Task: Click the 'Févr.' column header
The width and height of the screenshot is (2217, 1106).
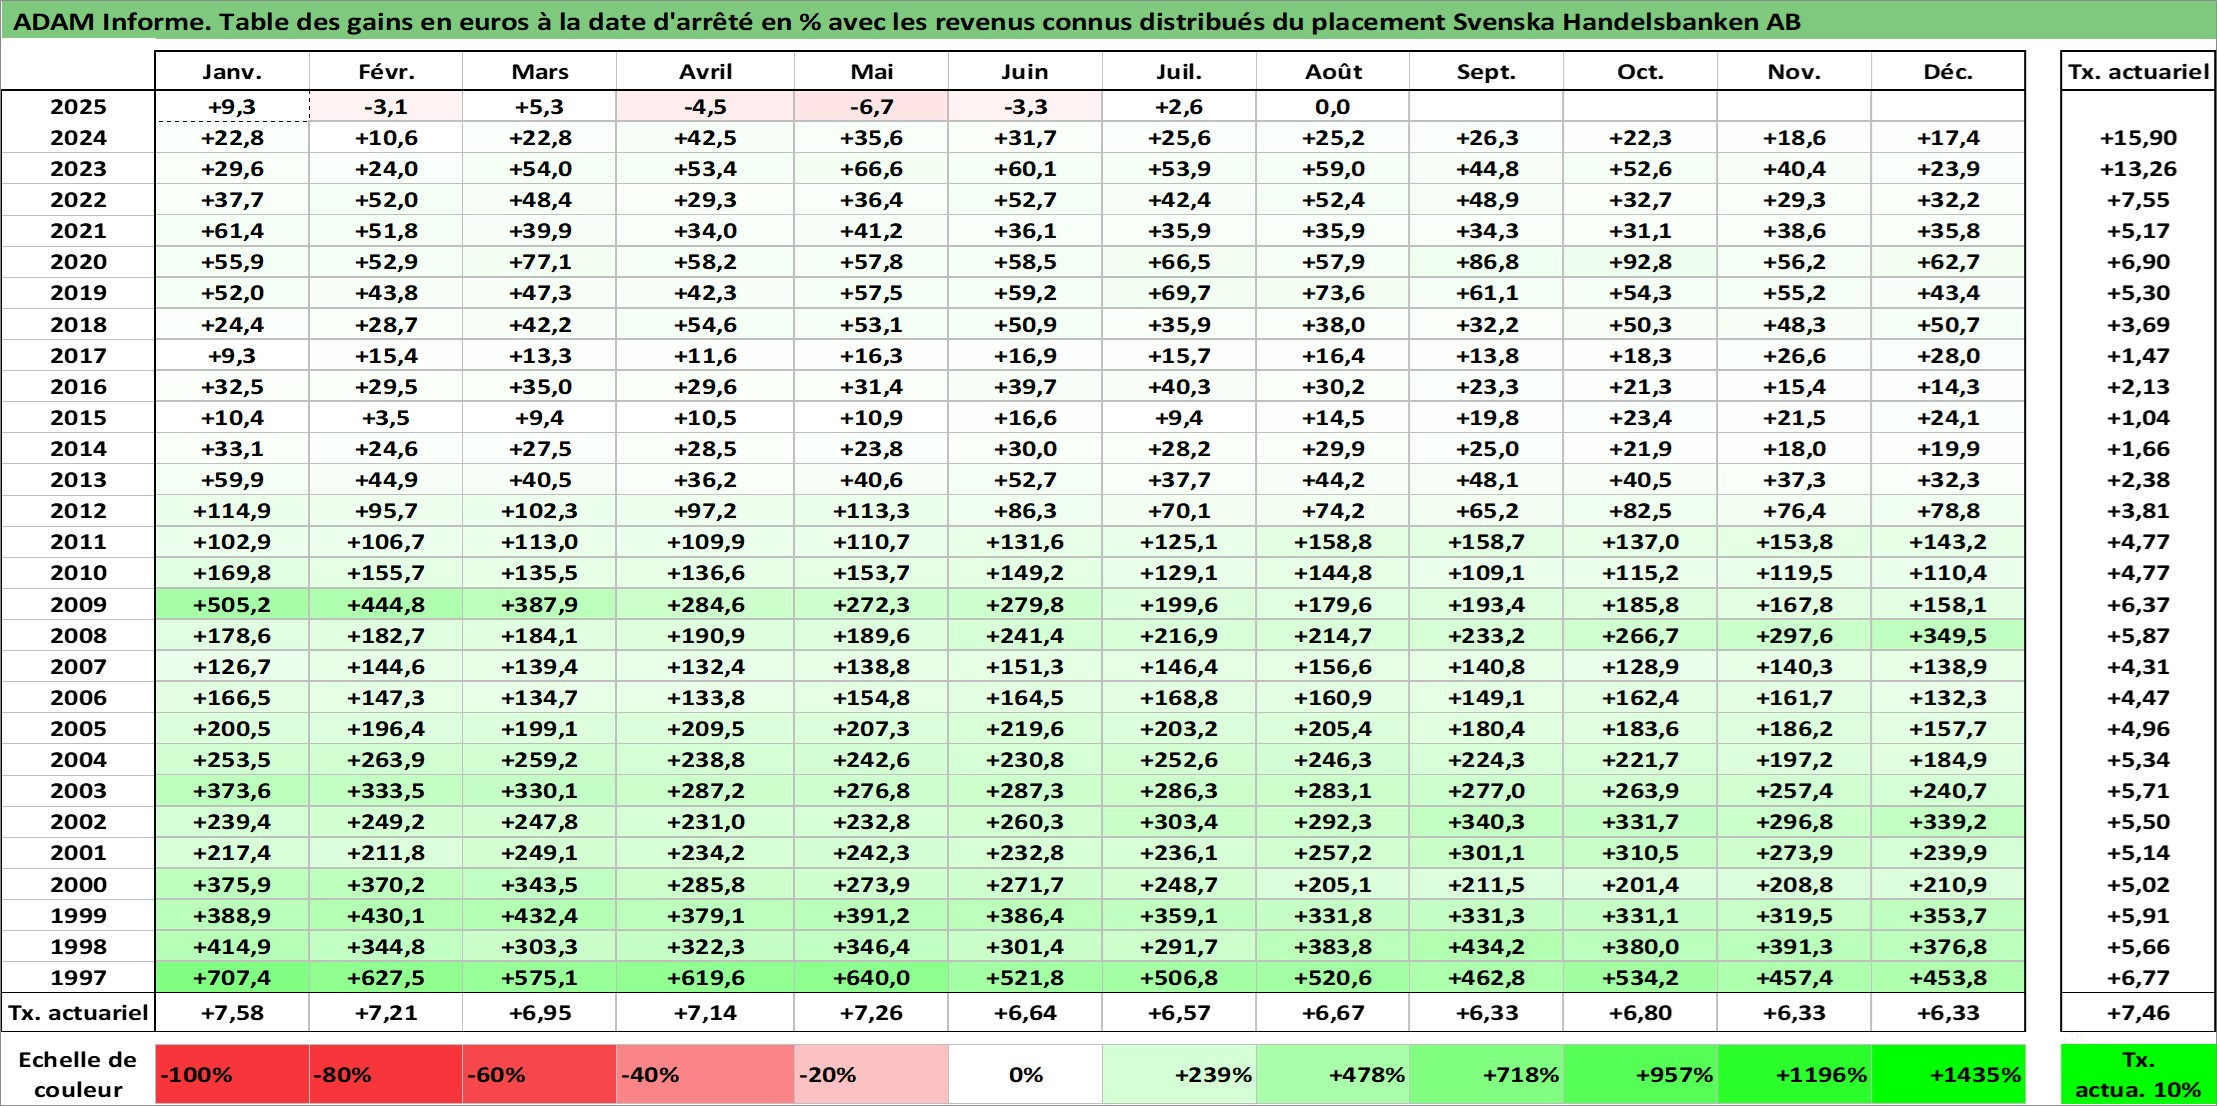Action: pyautogui.click(x=386, y=71)
